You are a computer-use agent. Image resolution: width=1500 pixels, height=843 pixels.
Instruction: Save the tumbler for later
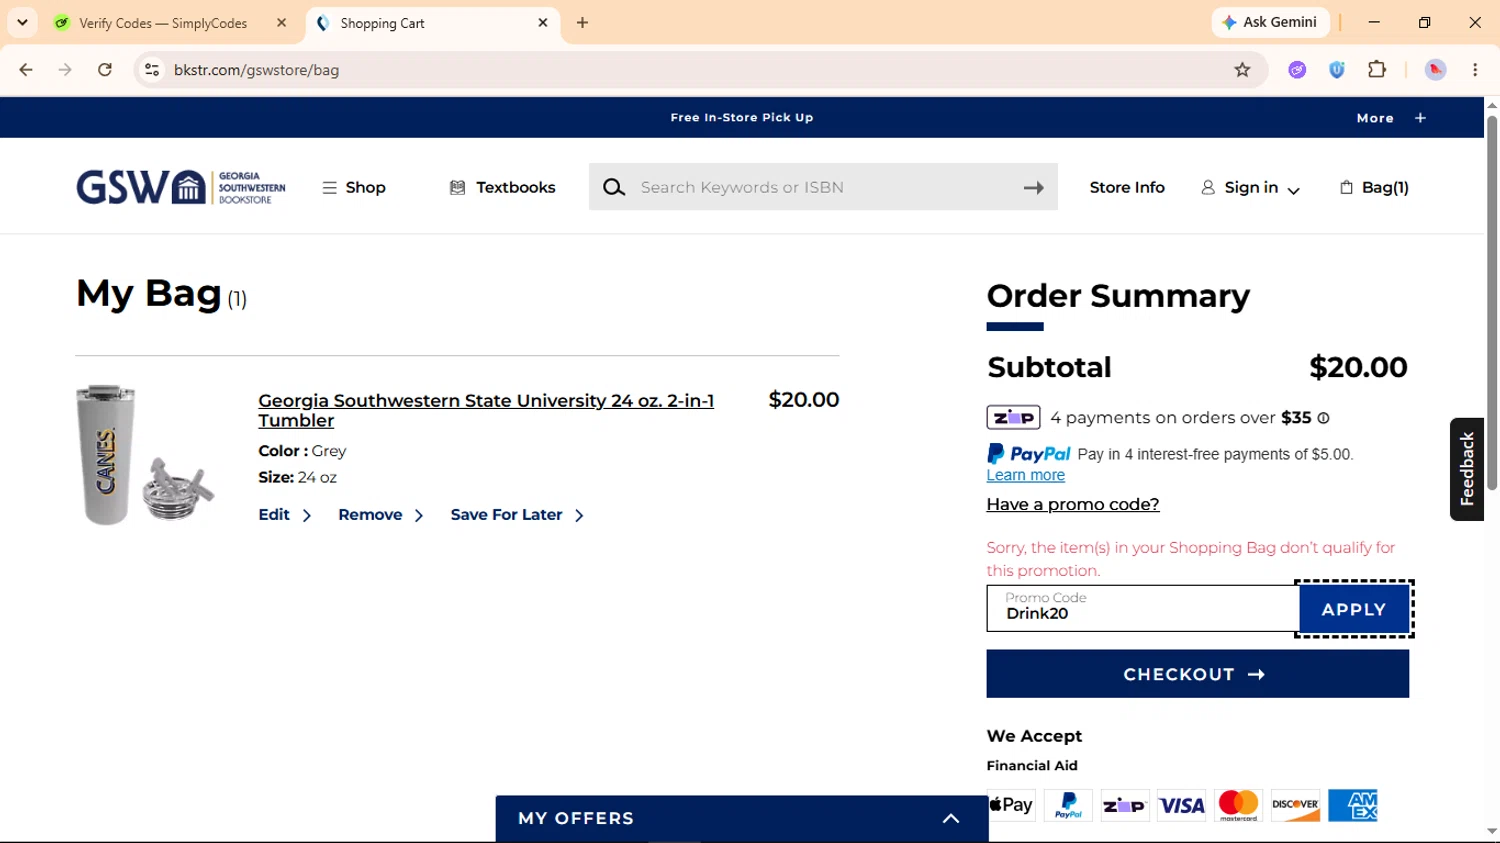click(517, 515)
